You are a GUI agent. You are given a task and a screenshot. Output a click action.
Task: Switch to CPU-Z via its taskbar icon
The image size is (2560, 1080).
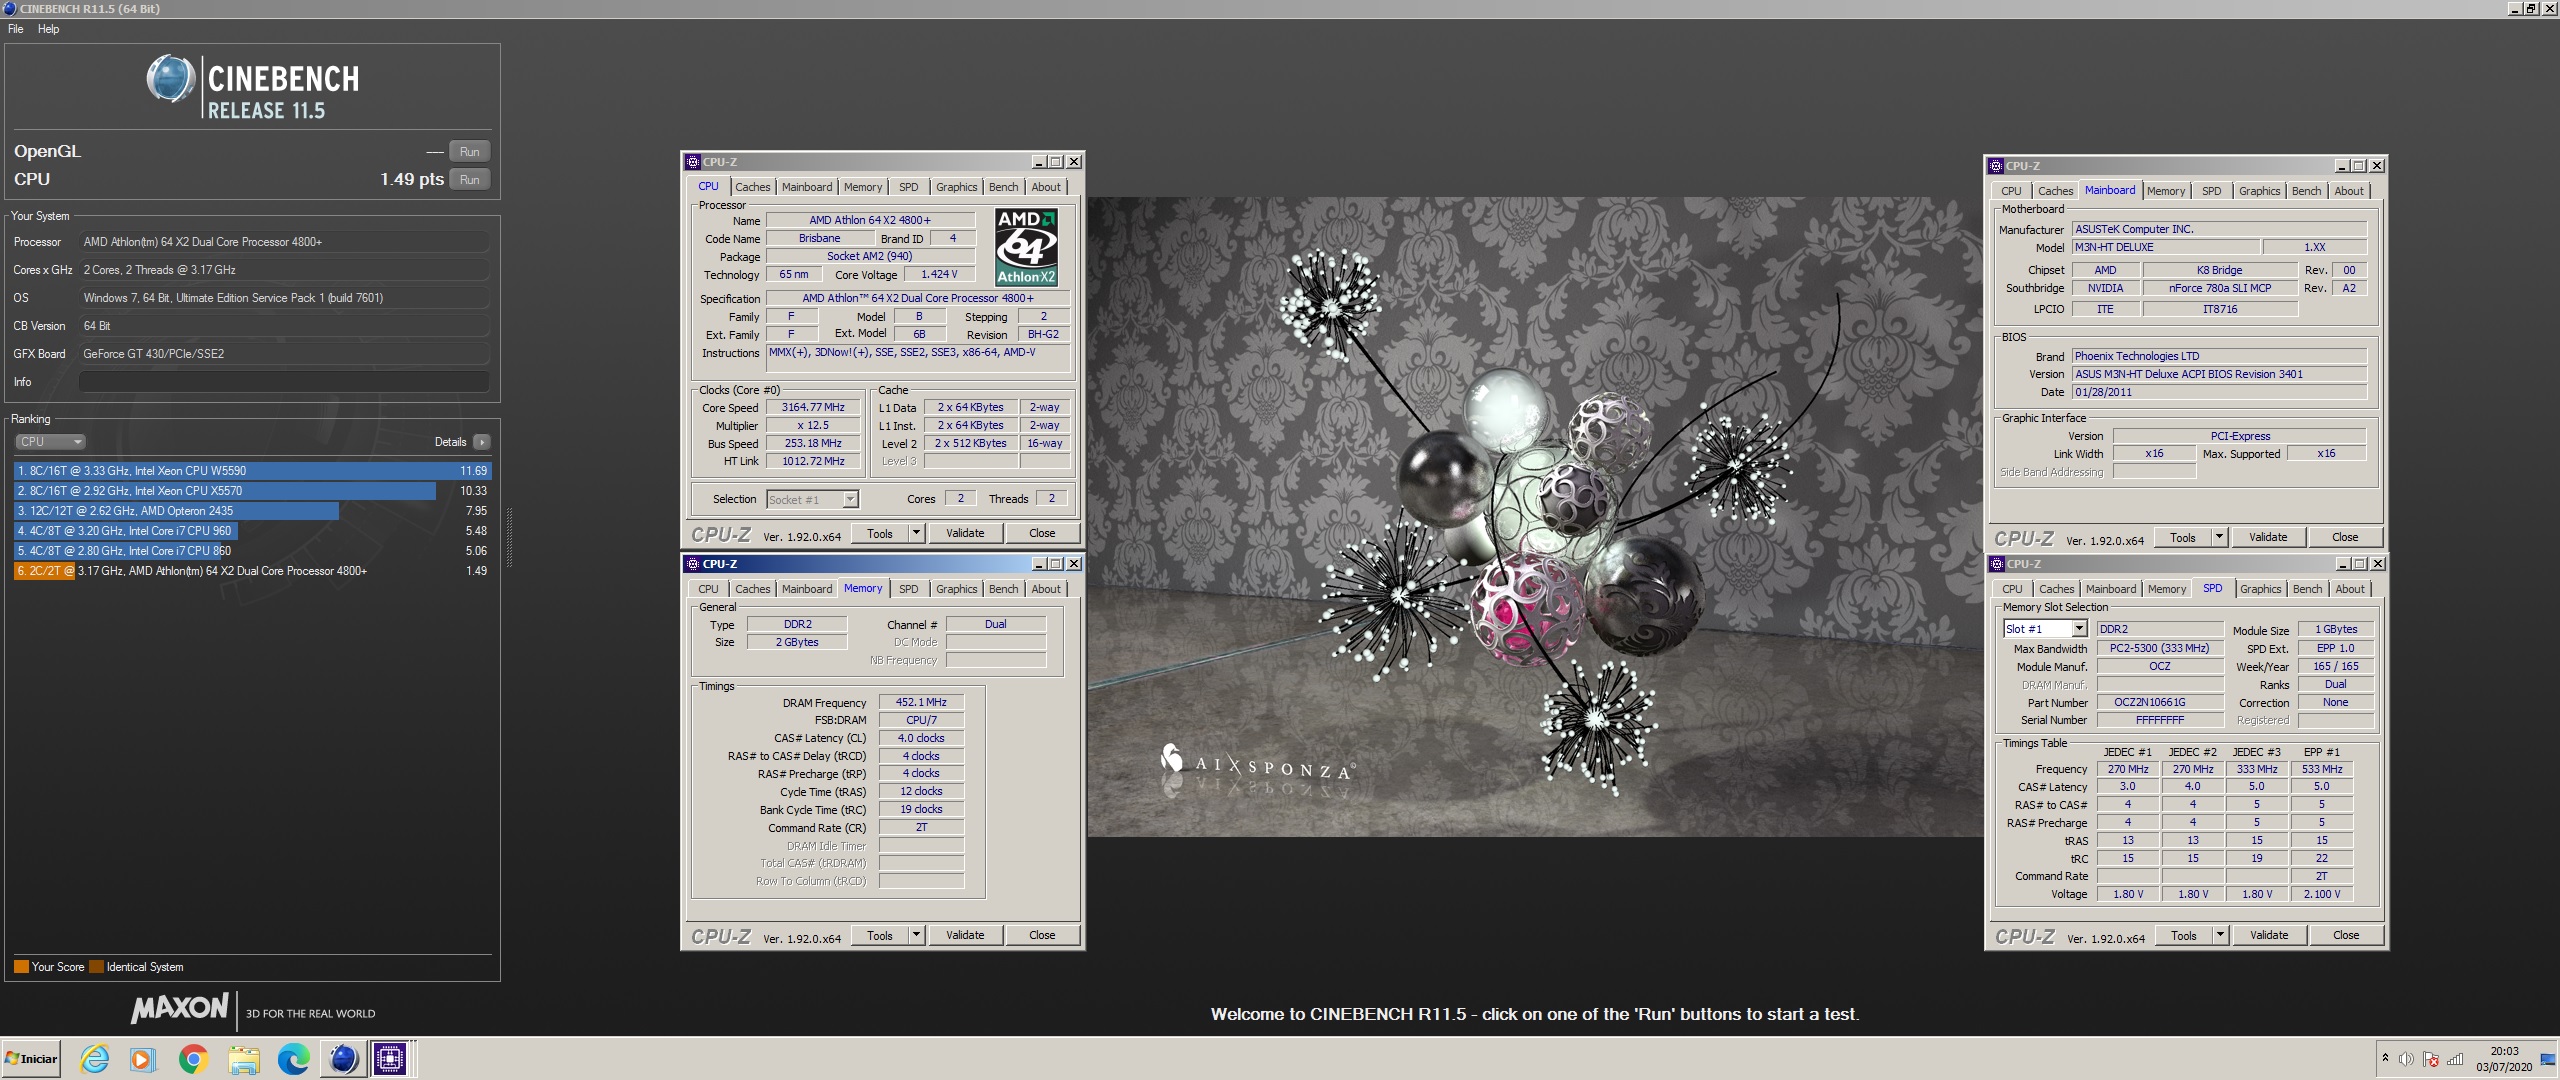coord(390,1059)
